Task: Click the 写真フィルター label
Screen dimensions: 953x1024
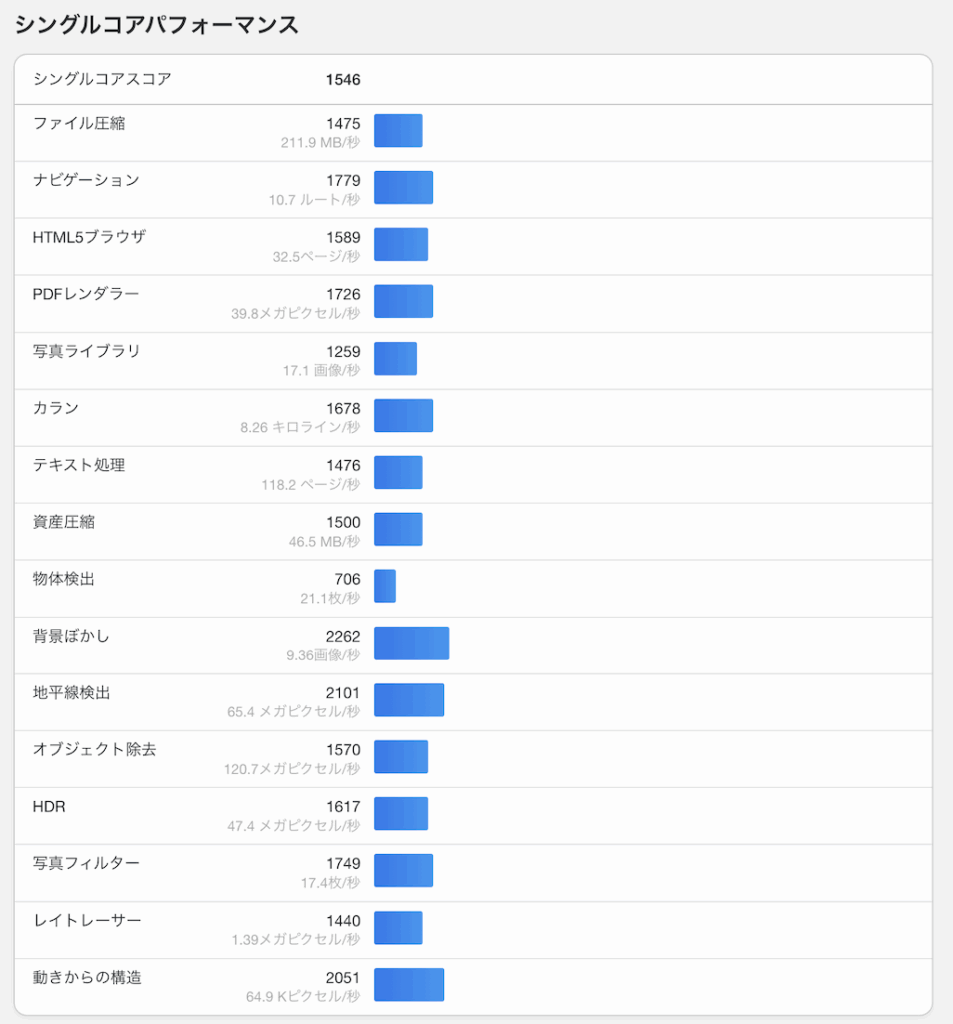Action: tap(86, 863)
